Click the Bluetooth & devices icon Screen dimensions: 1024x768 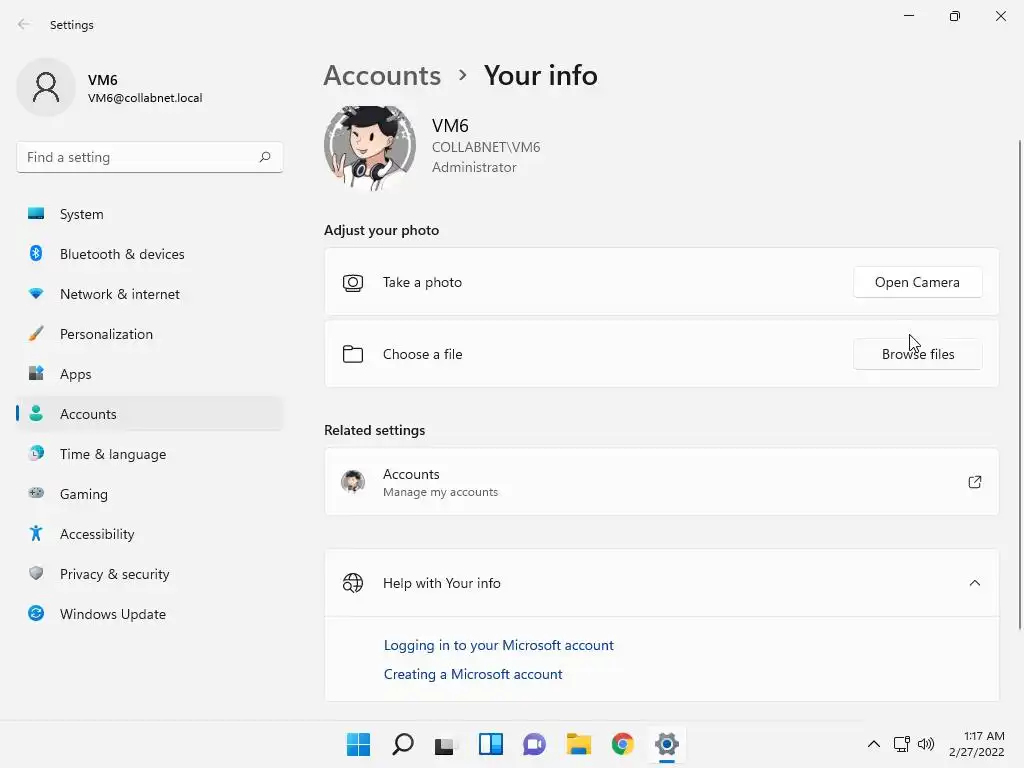pyautogui.click(x=36, y=254)
